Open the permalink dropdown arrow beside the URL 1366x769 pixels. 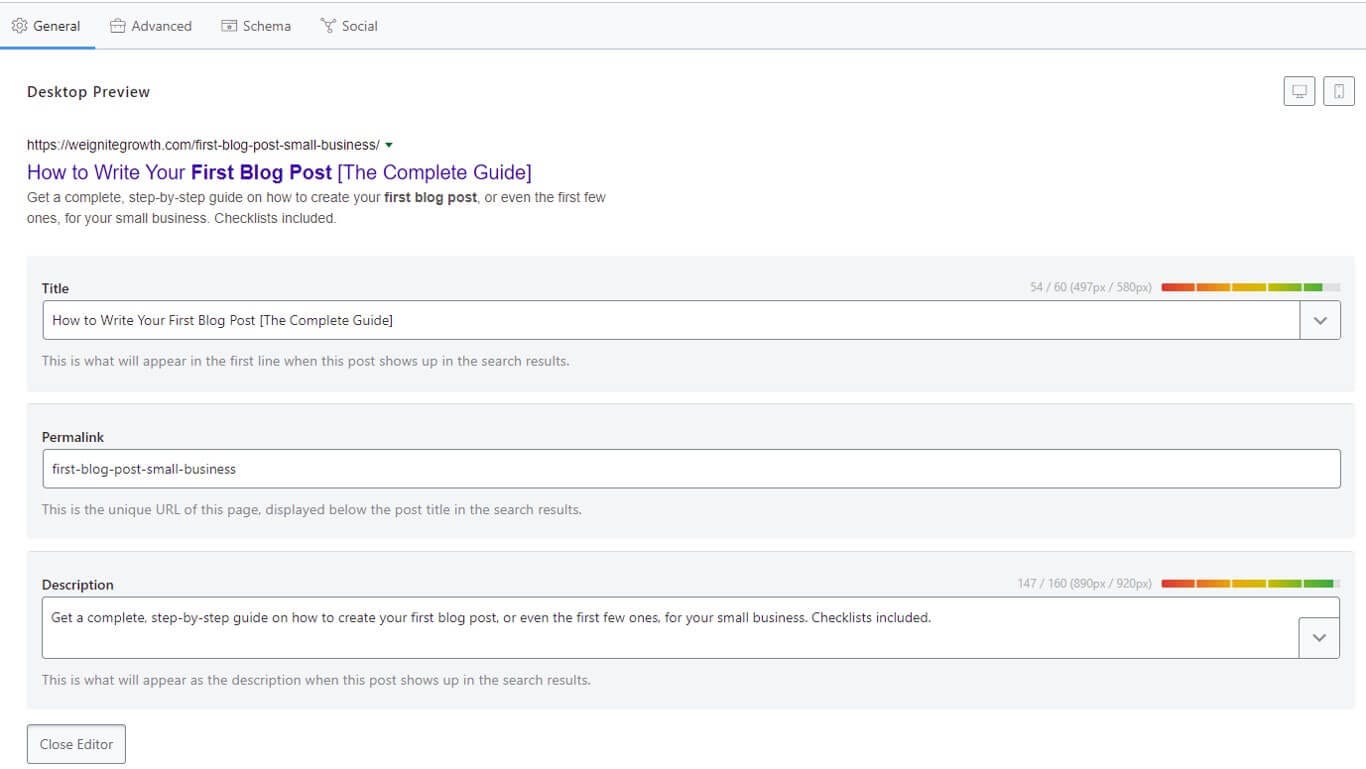click(390, 144)
